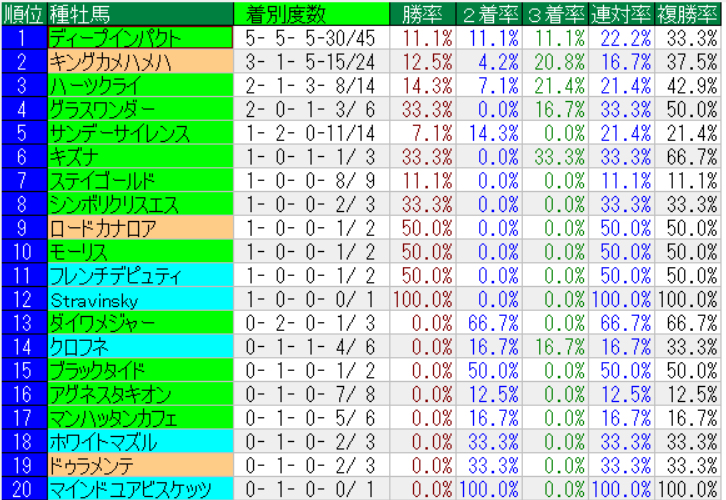The width and height of the screenshot is (726, 500).
Task: Click the 連対率 column header
Action: pyautogui.click(x=621, y=14)
